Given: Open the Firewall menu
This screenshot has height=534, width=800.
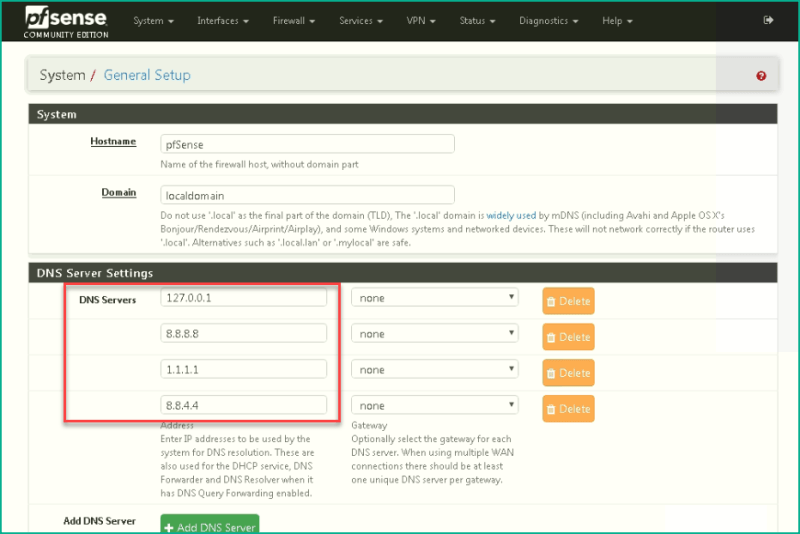Looking at the screenshot, I should coord(293,21).
